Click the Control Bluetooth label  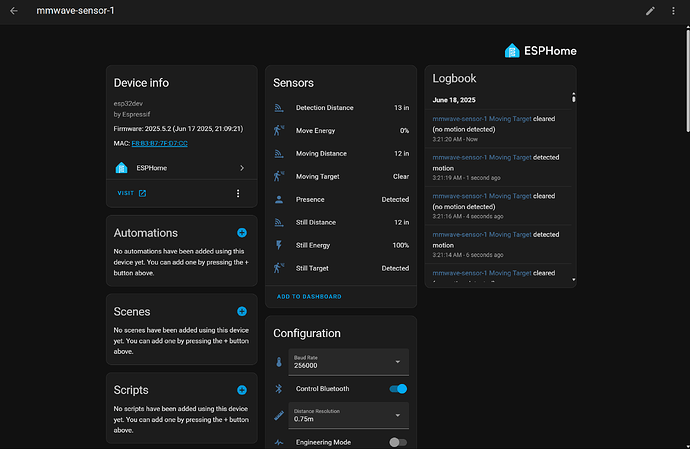[x=323, y=389]
